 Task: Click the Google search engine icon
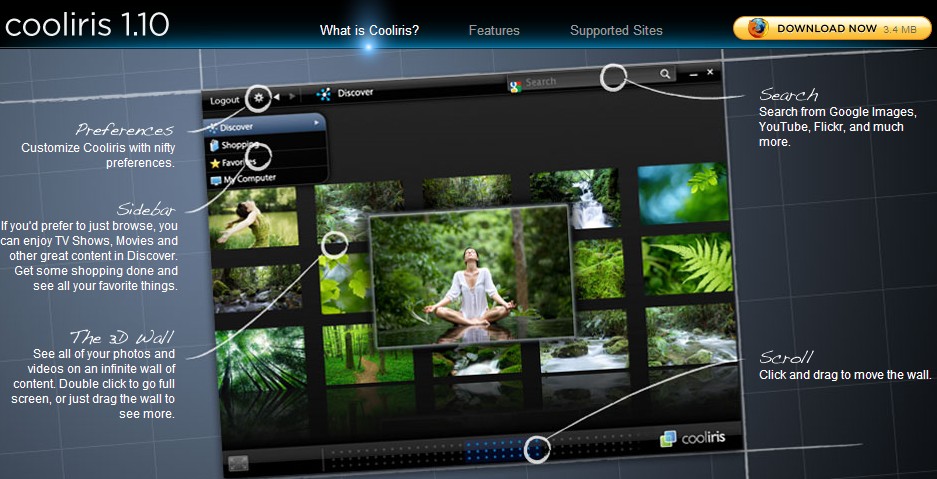click(515, 85)
